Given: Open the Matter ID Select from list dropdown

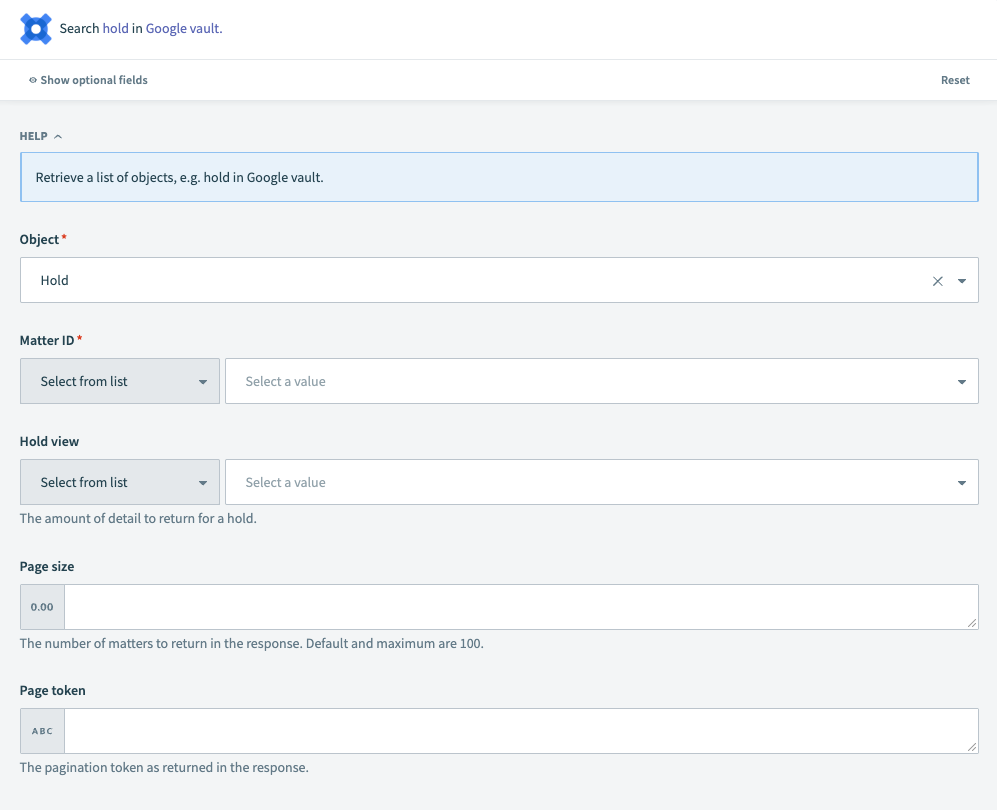Looking at the screenshot, I should [119, 381].
